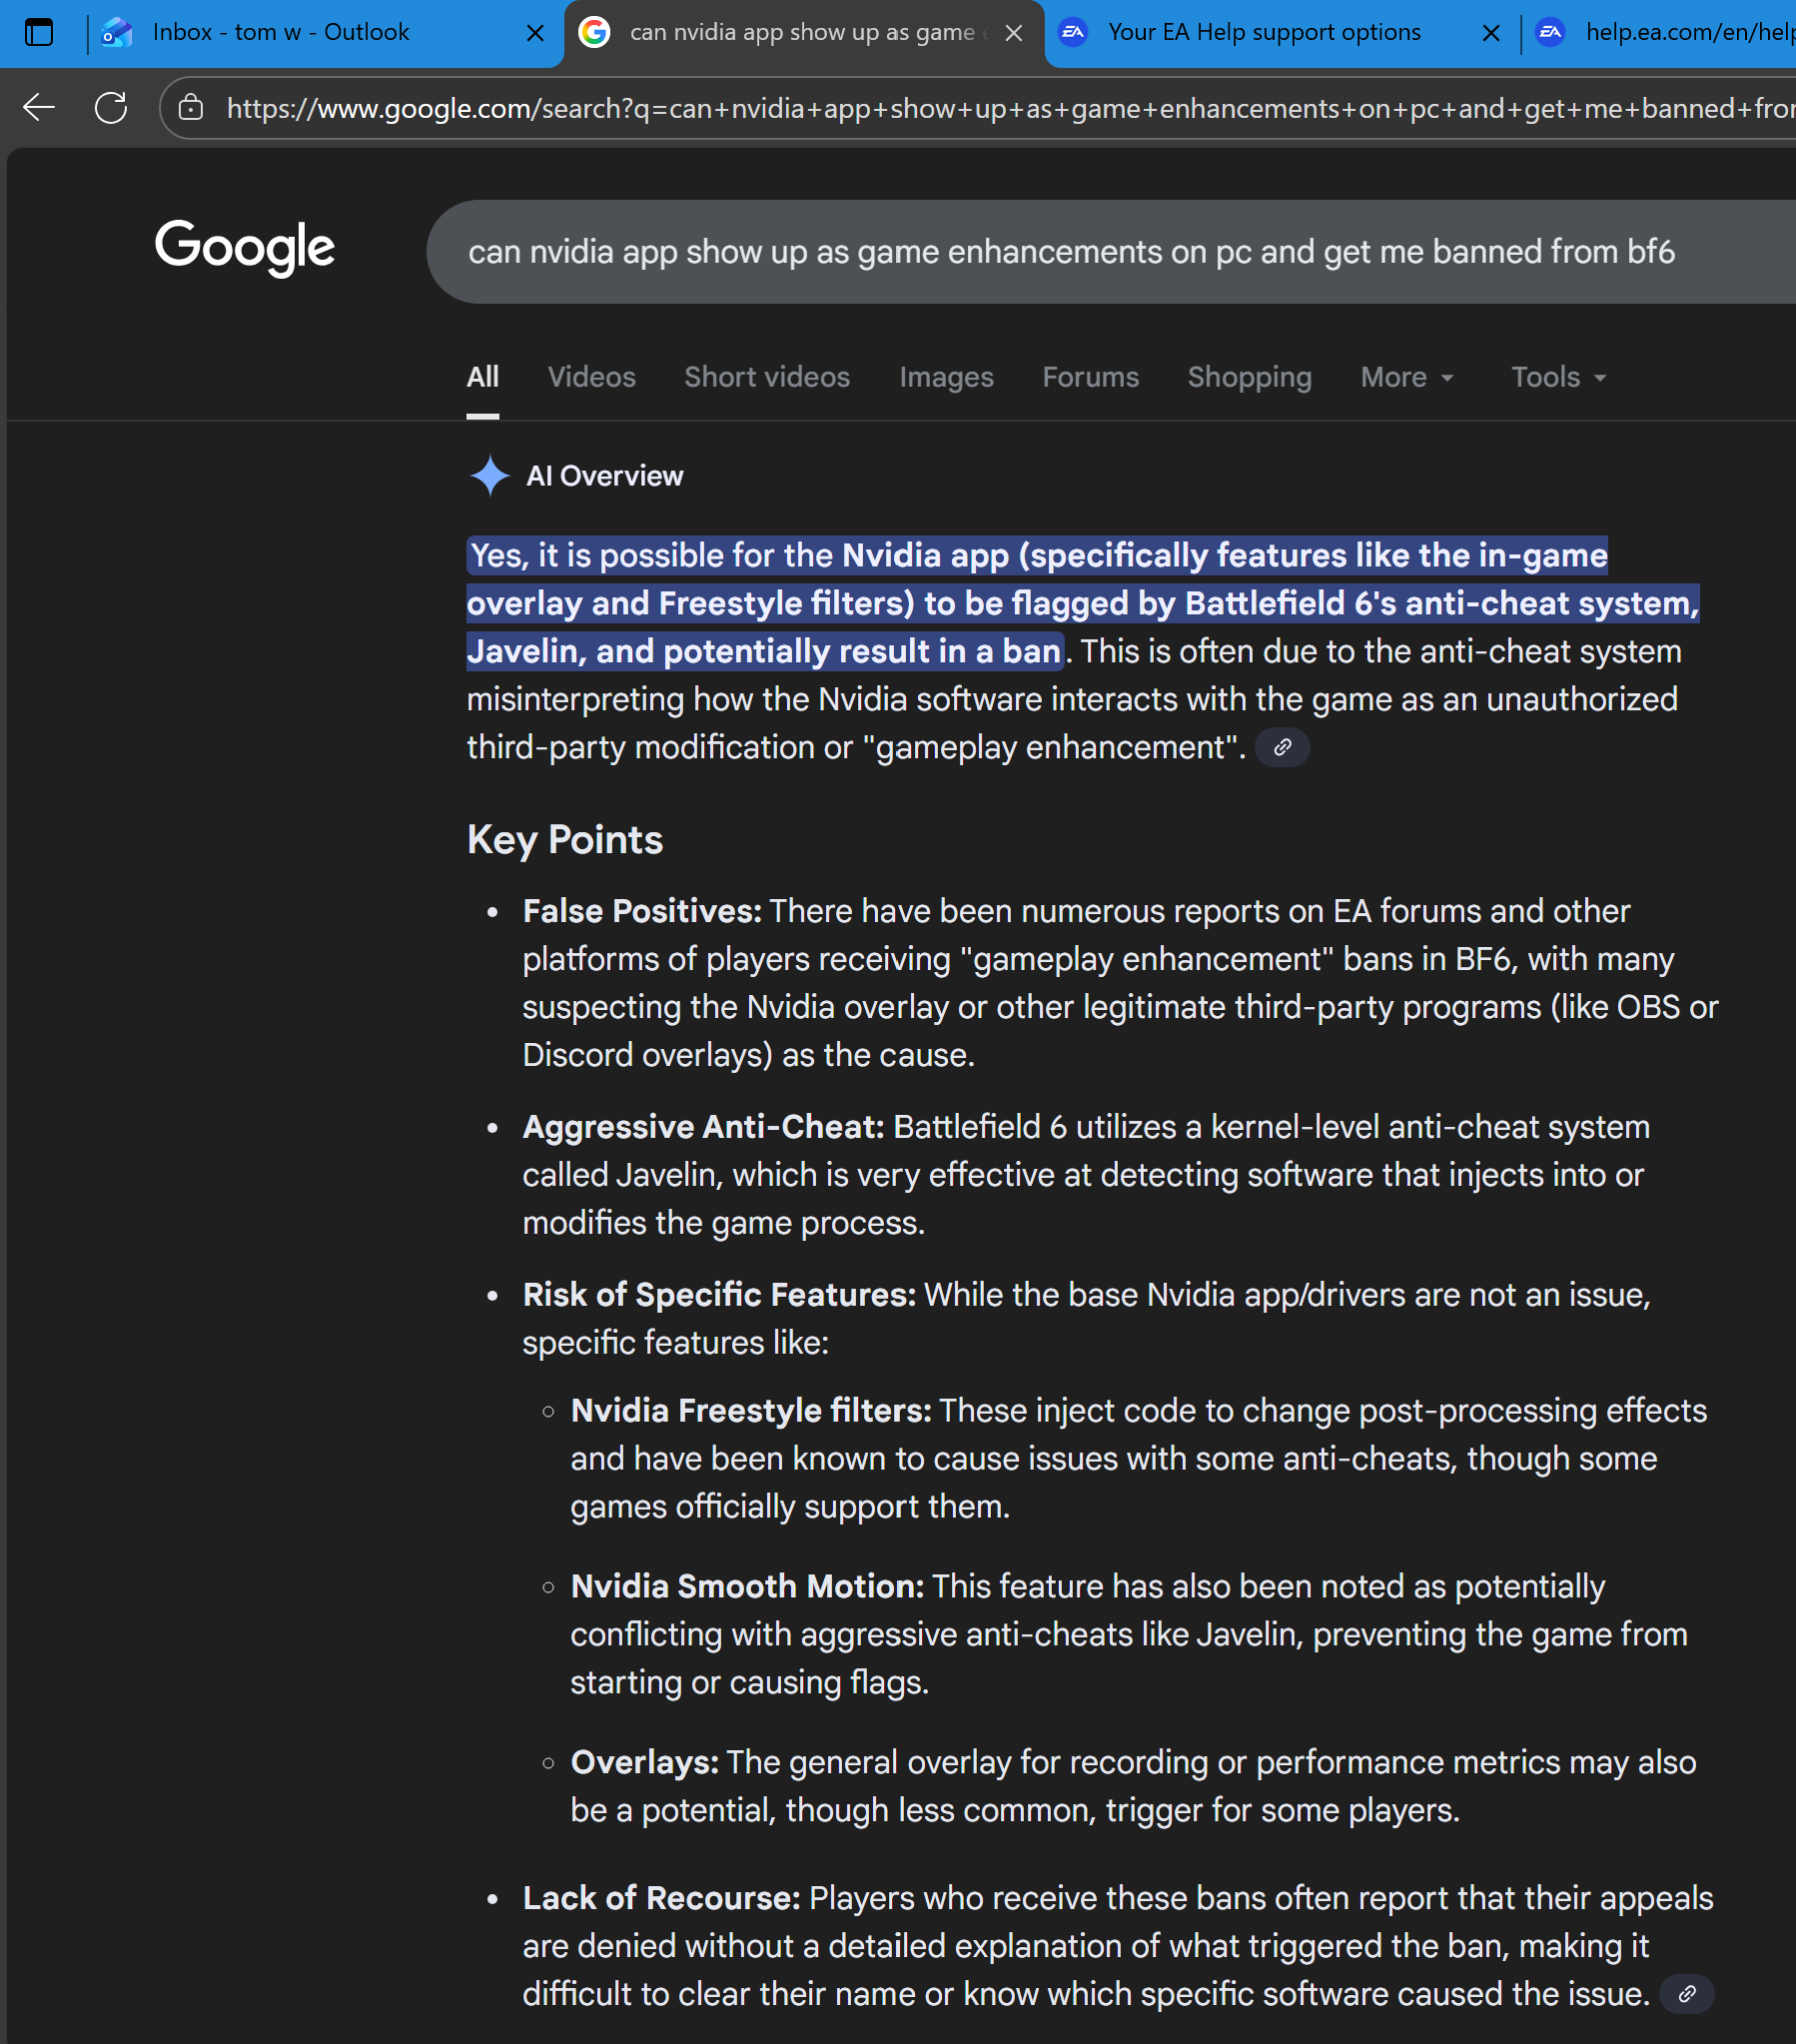The height and width of the screenshot is (2044, 1796).
Task: Click the AI Overview sparkle icon
Action: tap(489, 476)
